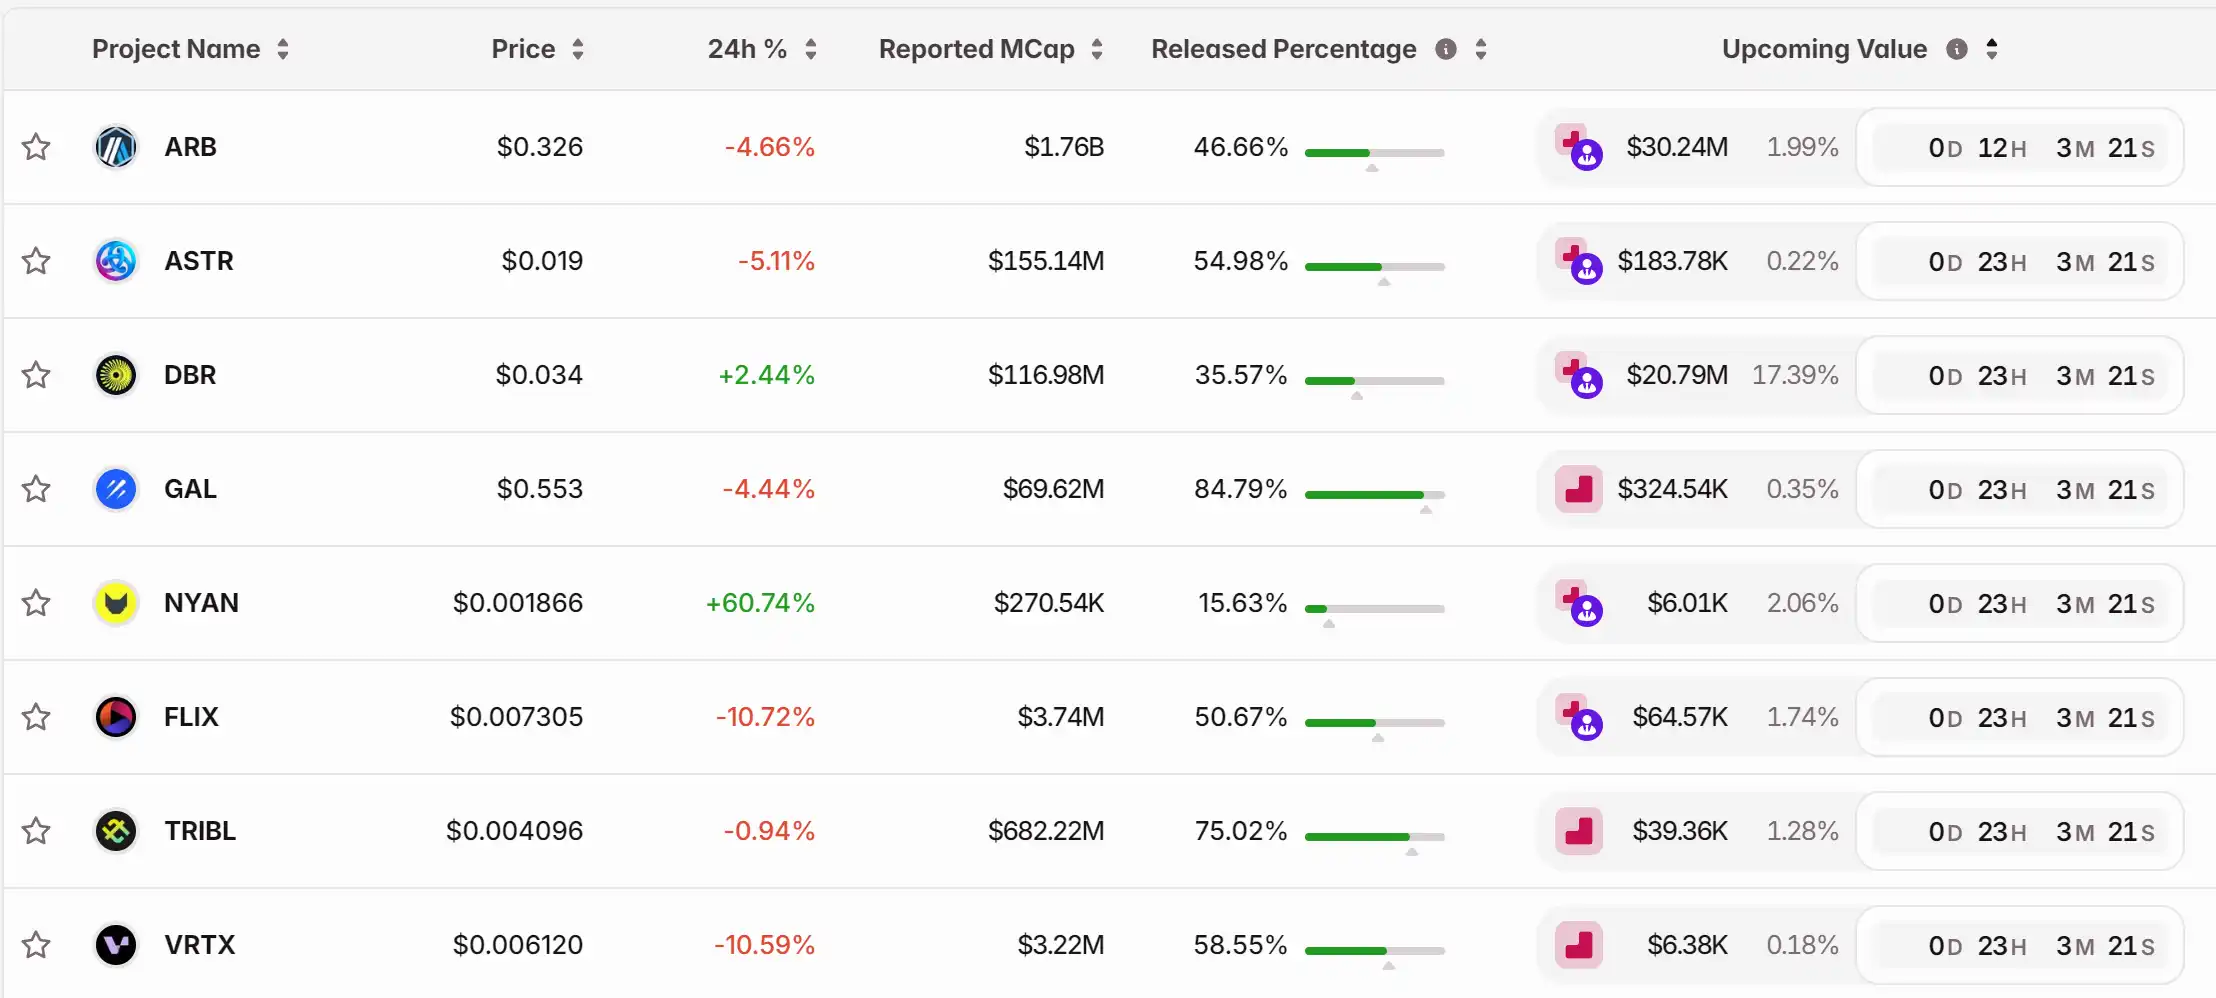Sort by 24h % change arrows

click(x=811, y=49)
